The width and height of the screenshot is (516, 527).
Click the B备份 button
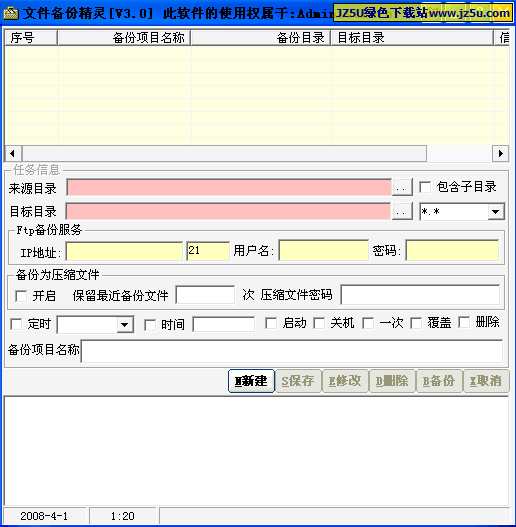[x=439, y=381]
